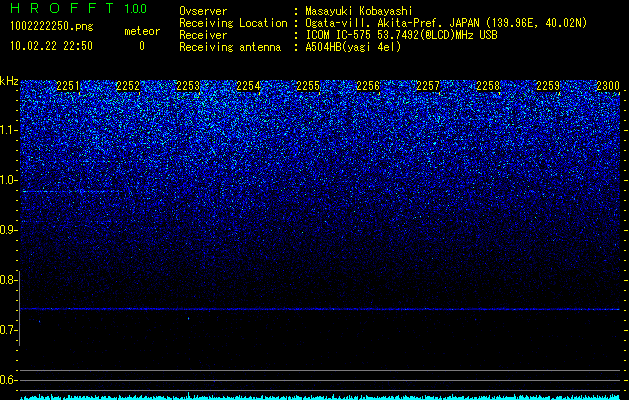Image resolution: width=629 pixels, height=400 pixels.
Task: Click the kHz axis unit label
Action: click(9, 81)
